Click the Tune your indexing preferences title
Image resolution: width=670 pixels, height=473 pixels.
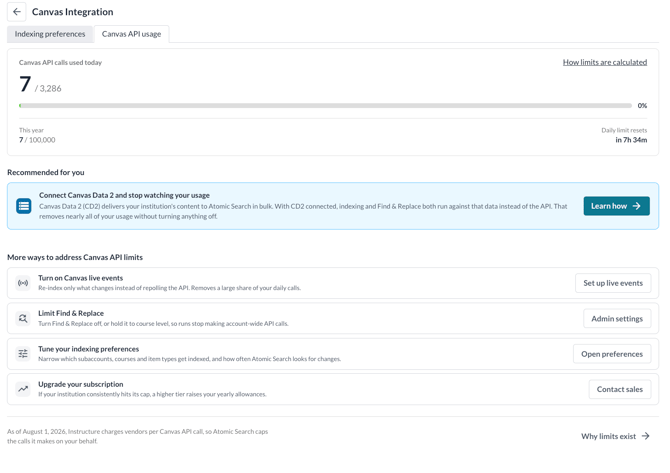88,349
